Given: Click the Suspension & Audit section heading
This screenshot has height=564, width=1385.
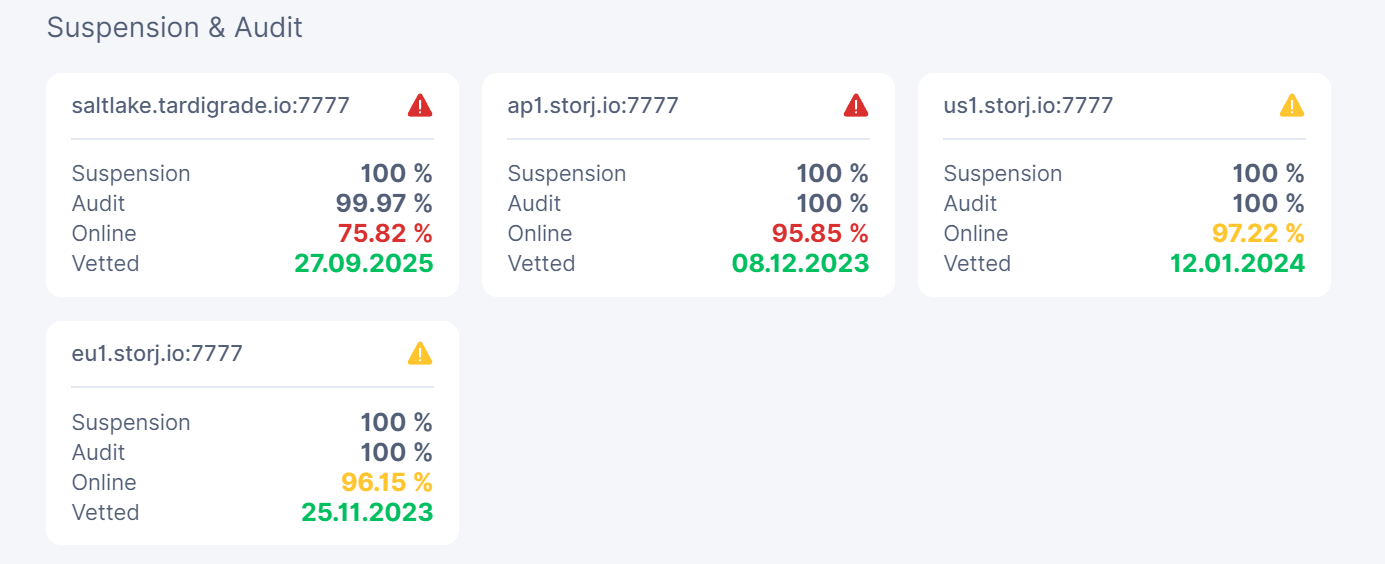Looking at the screenshot, I should point(175,27).
